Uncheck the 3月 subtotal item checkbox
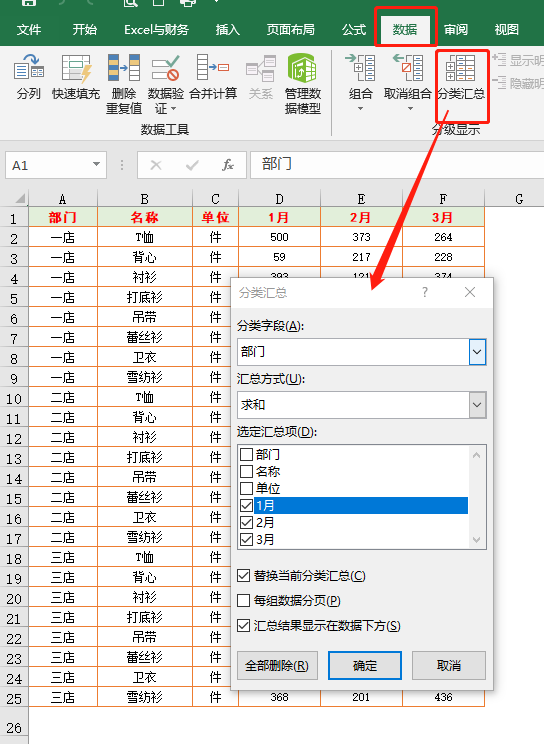544x744 pixels. pyautogui.click(x=246, y=539)
